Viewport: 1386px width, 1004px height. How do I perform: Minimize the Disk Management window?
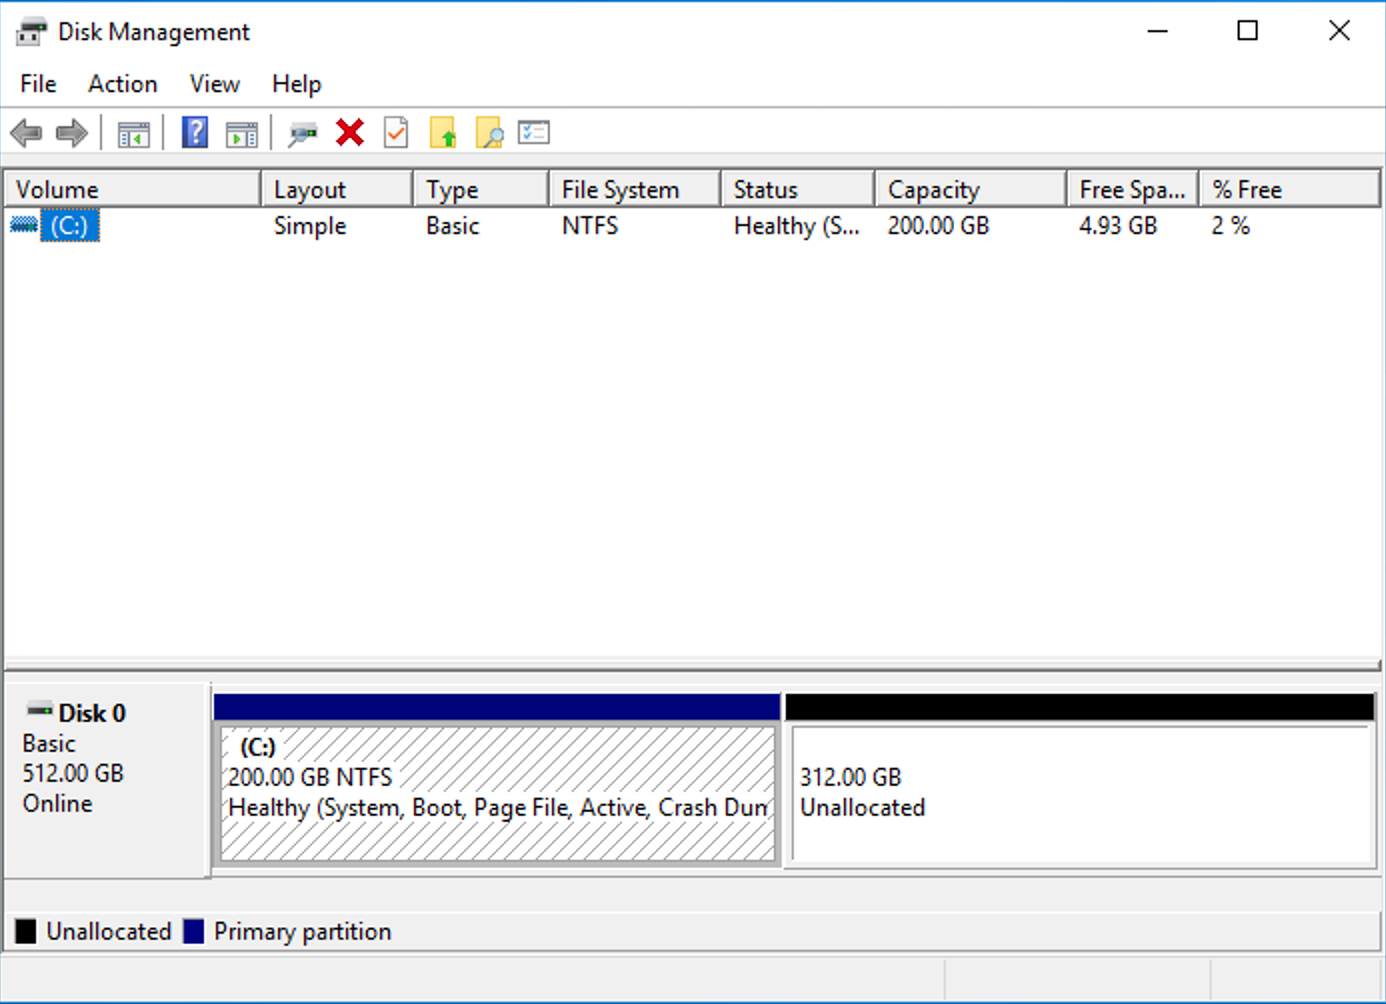tap(1158, 31)
